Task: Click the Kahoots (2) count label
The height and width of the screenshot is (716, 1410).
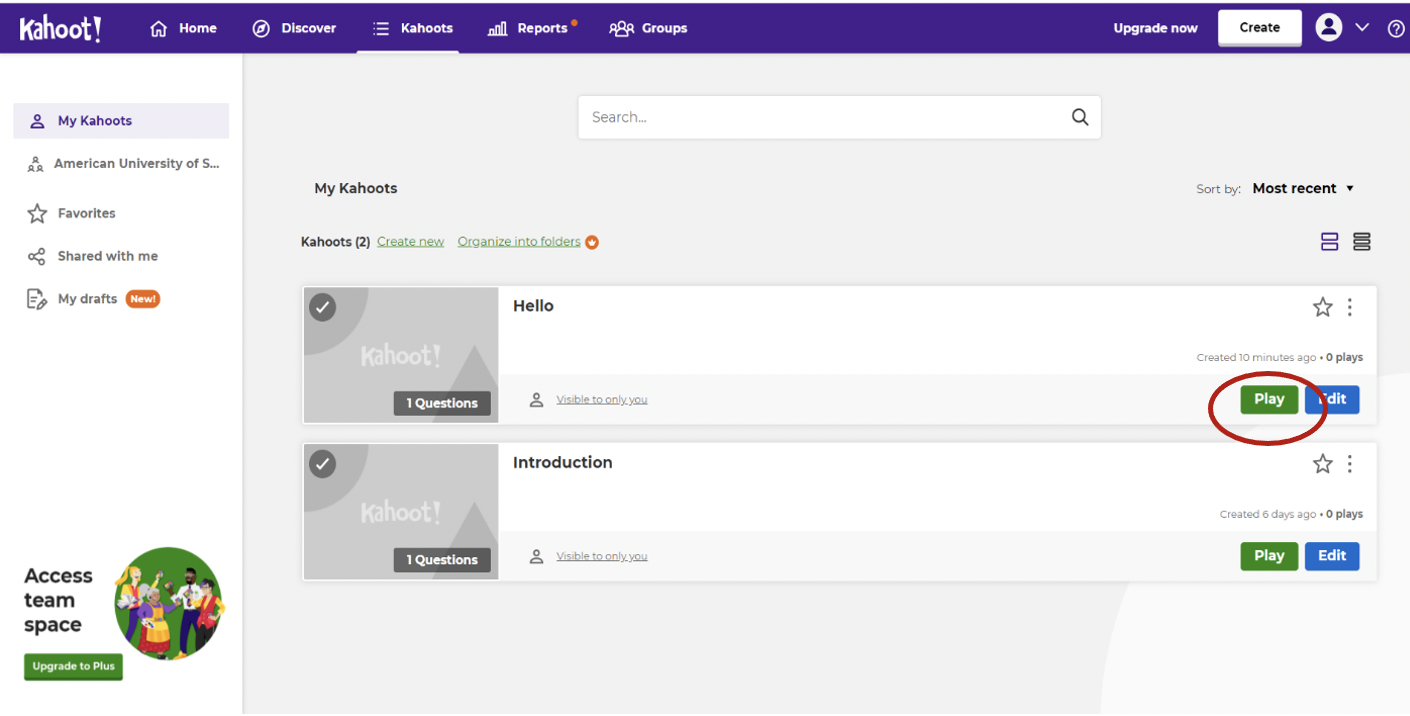Action: [335, 242]
